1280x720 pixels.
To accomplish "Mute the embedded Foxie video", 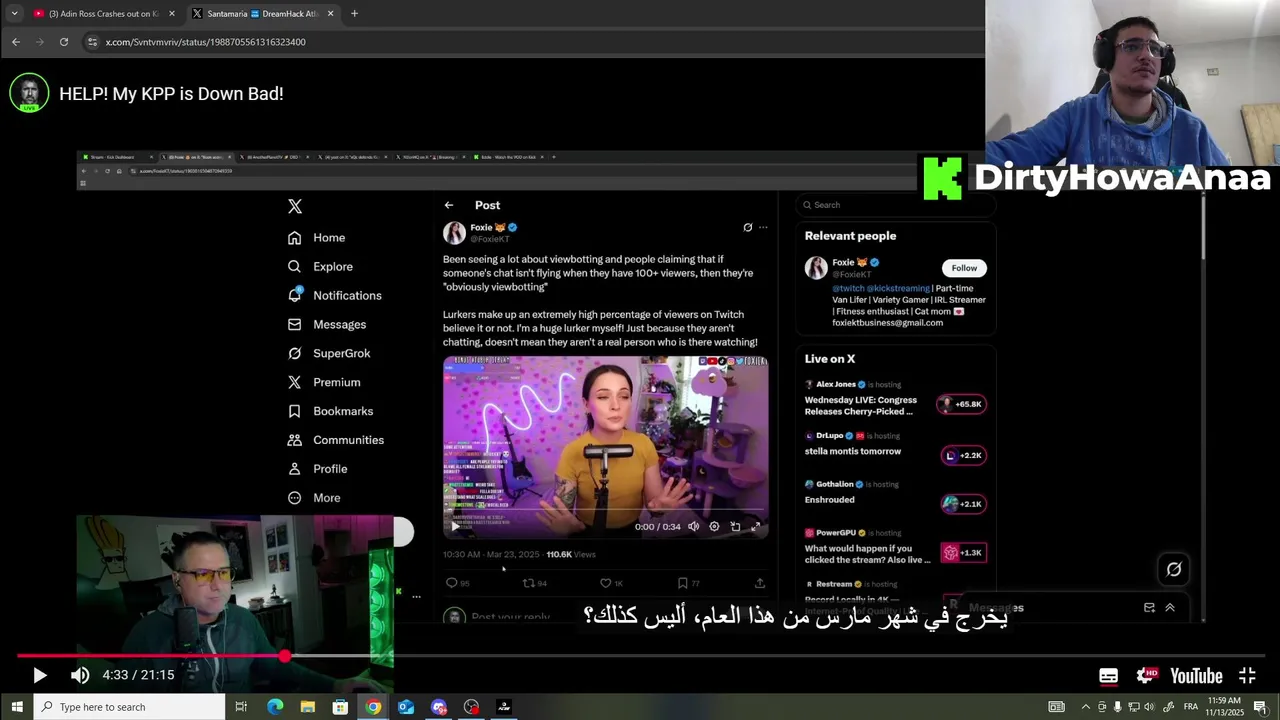I will click(x=693, y=526).
